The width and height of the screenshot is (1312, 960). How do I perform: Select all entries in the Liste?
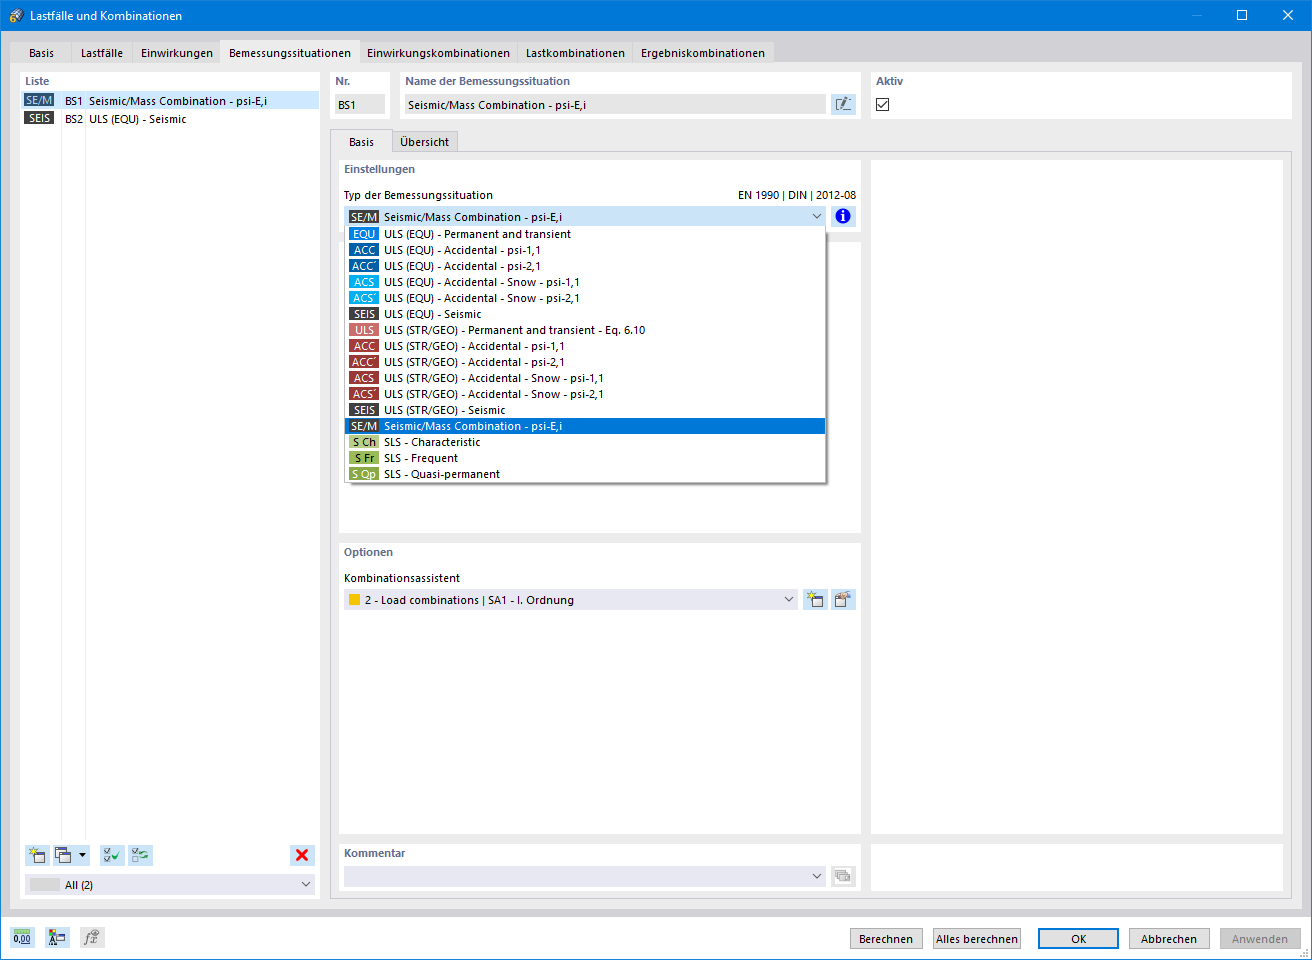112,855
